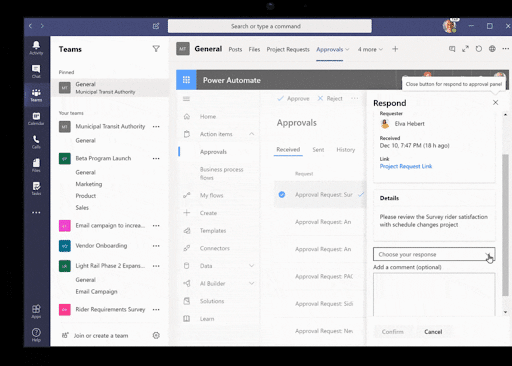Open the Project Request Link
The height and width of the screenshot is (366, 512).
pyautogui.click(x=406, y=166)
